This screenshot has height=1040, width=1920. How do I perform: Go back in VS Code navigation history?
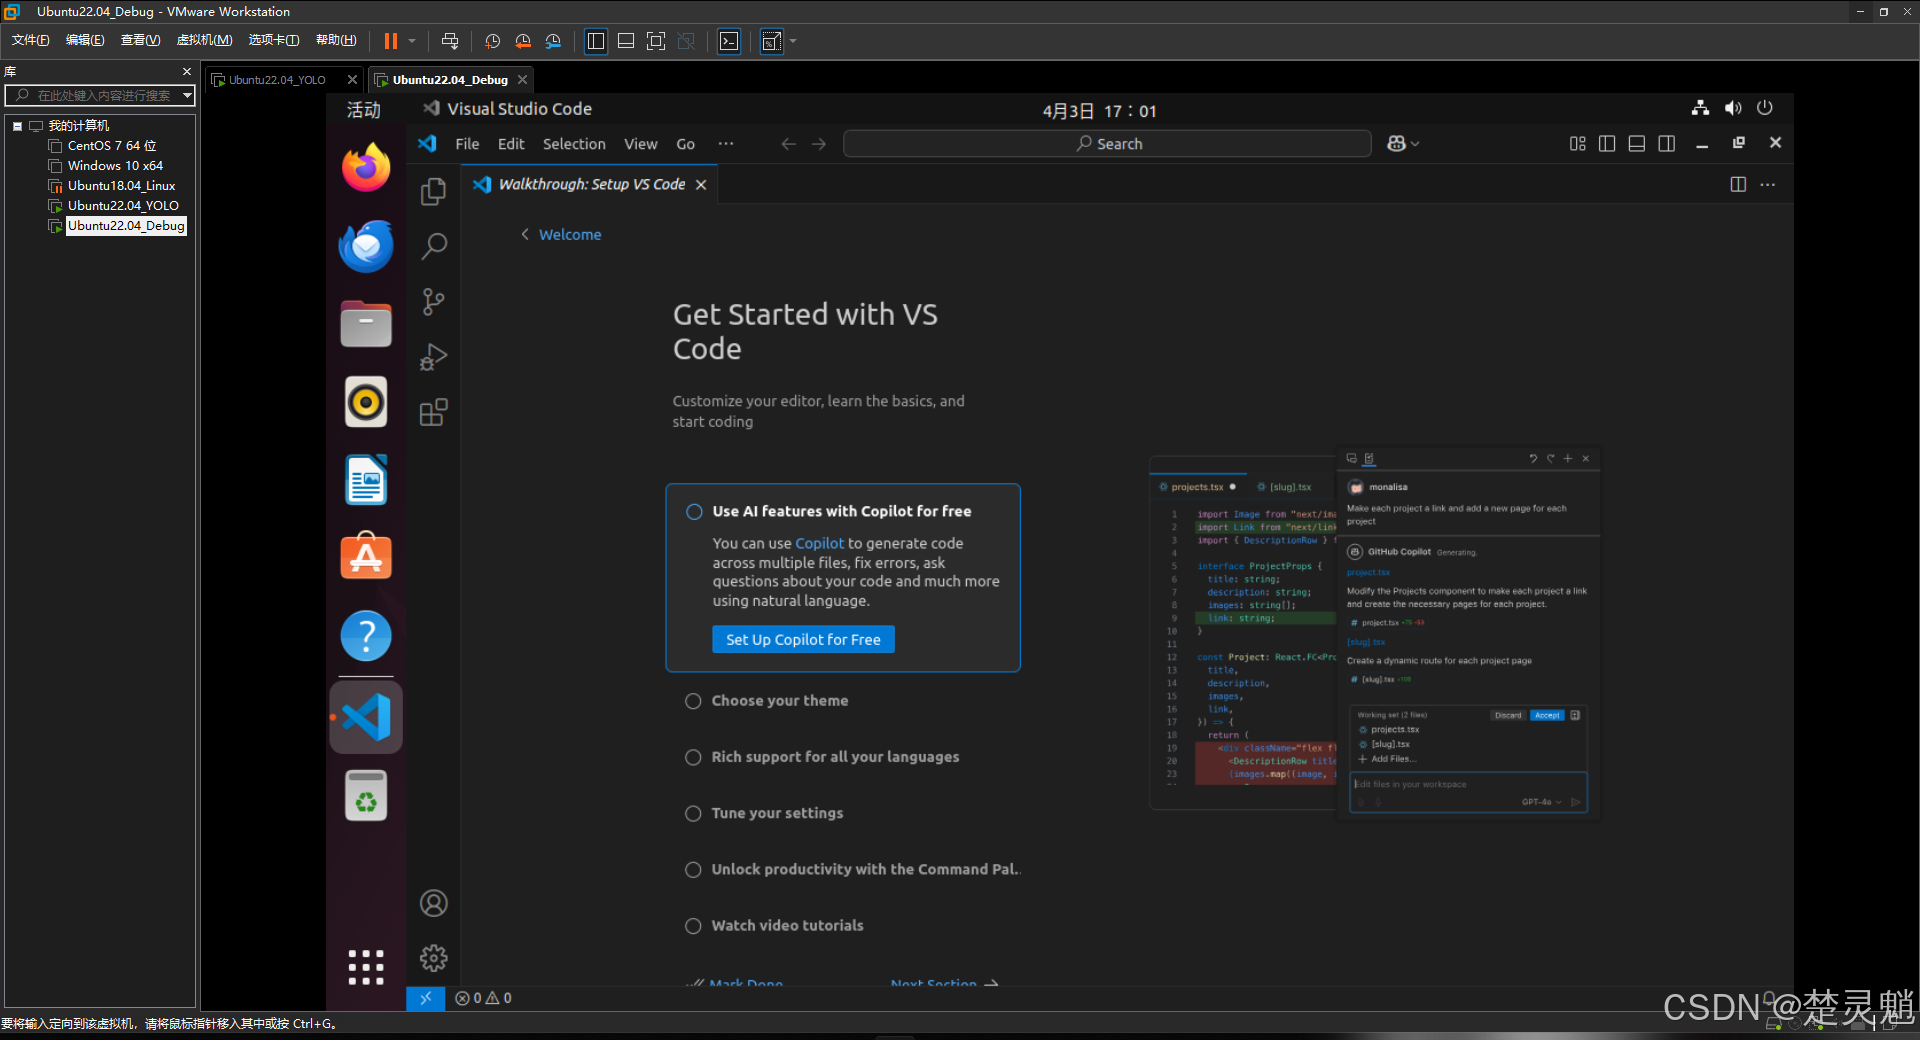point(789,144)
